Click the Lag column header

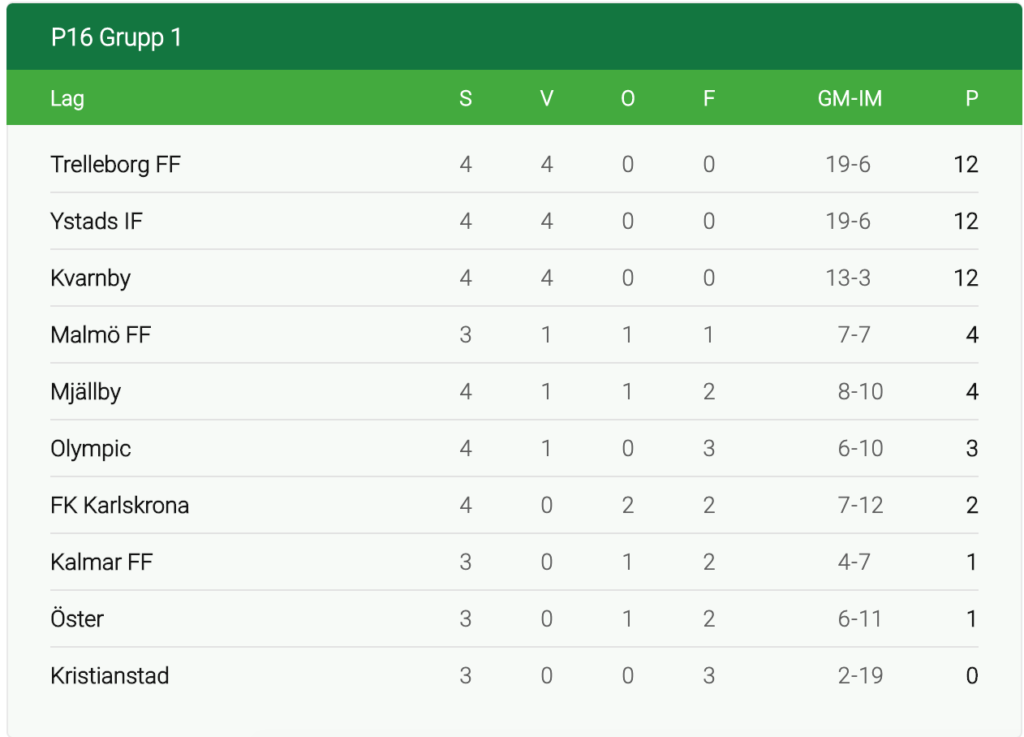(67, 99)
